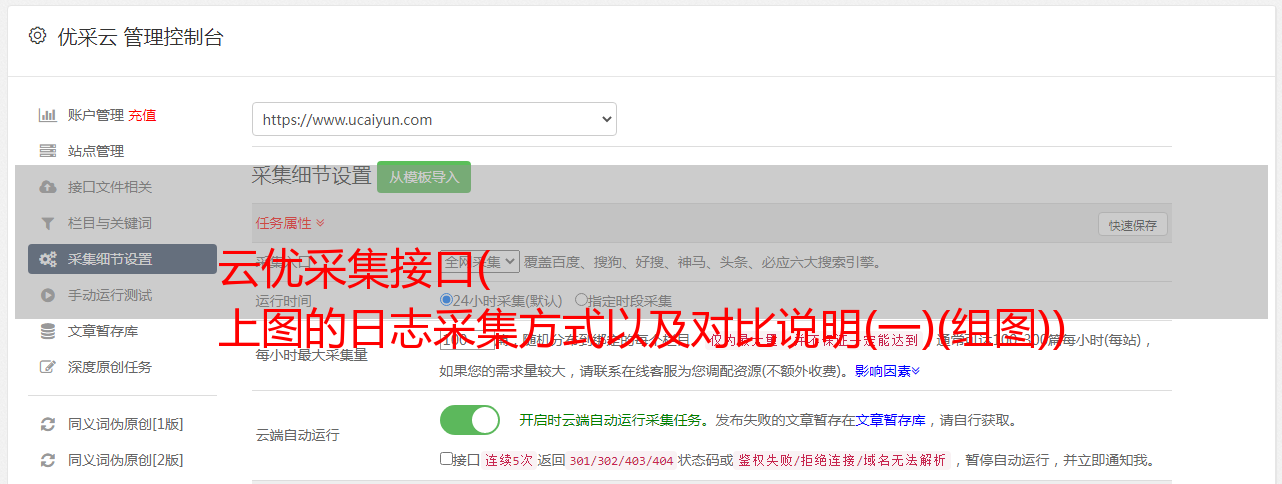The width and height of the screenshot is (1282, 484).
Task: Collapse the 任务属性 section chevron
Action: pos(320,223)
